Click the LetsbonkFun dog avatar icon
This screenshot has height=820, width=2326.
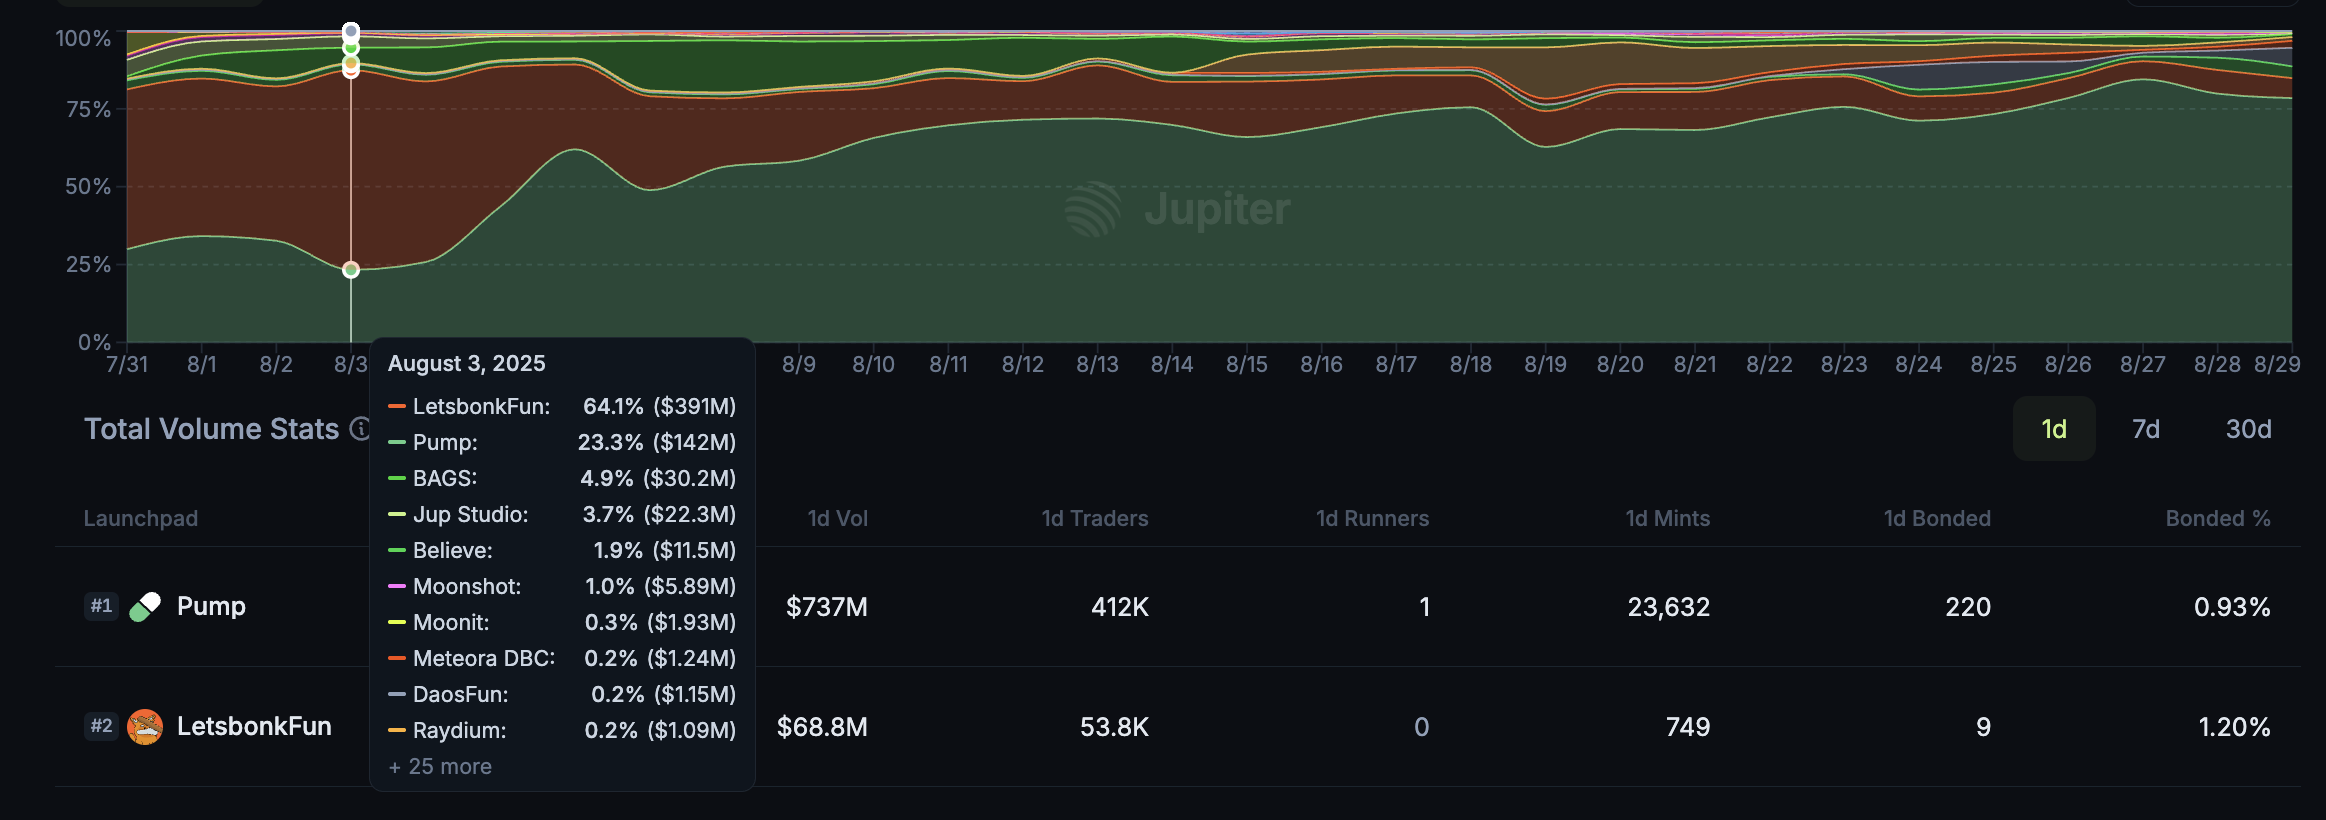(145, 727)
